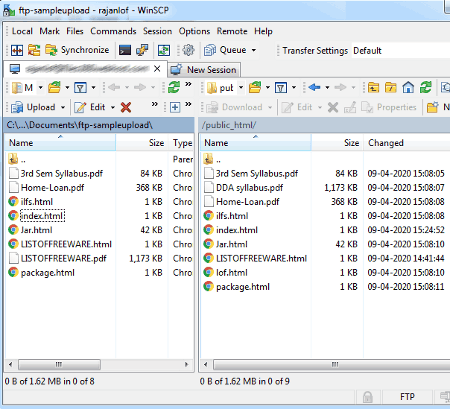The image size is (450, 409).
Task: Click the Synchronize Browsing icon
Action: click(x=34, y=50)
